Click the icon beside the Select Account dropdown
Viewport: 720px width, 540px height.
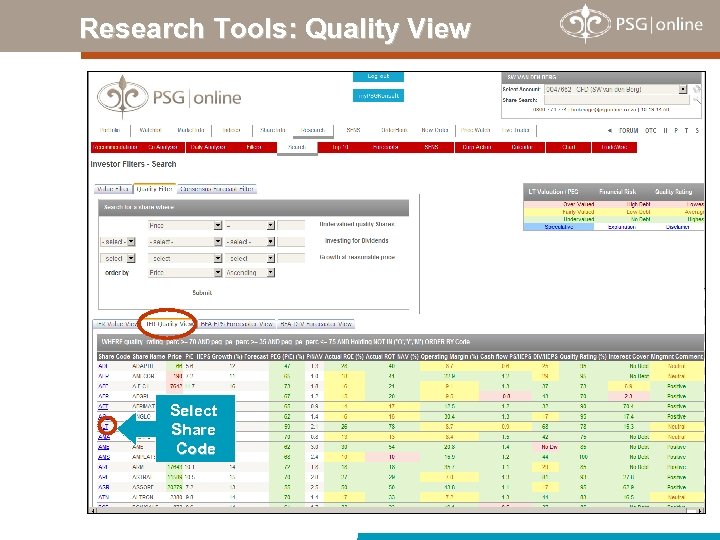point(697,89)
